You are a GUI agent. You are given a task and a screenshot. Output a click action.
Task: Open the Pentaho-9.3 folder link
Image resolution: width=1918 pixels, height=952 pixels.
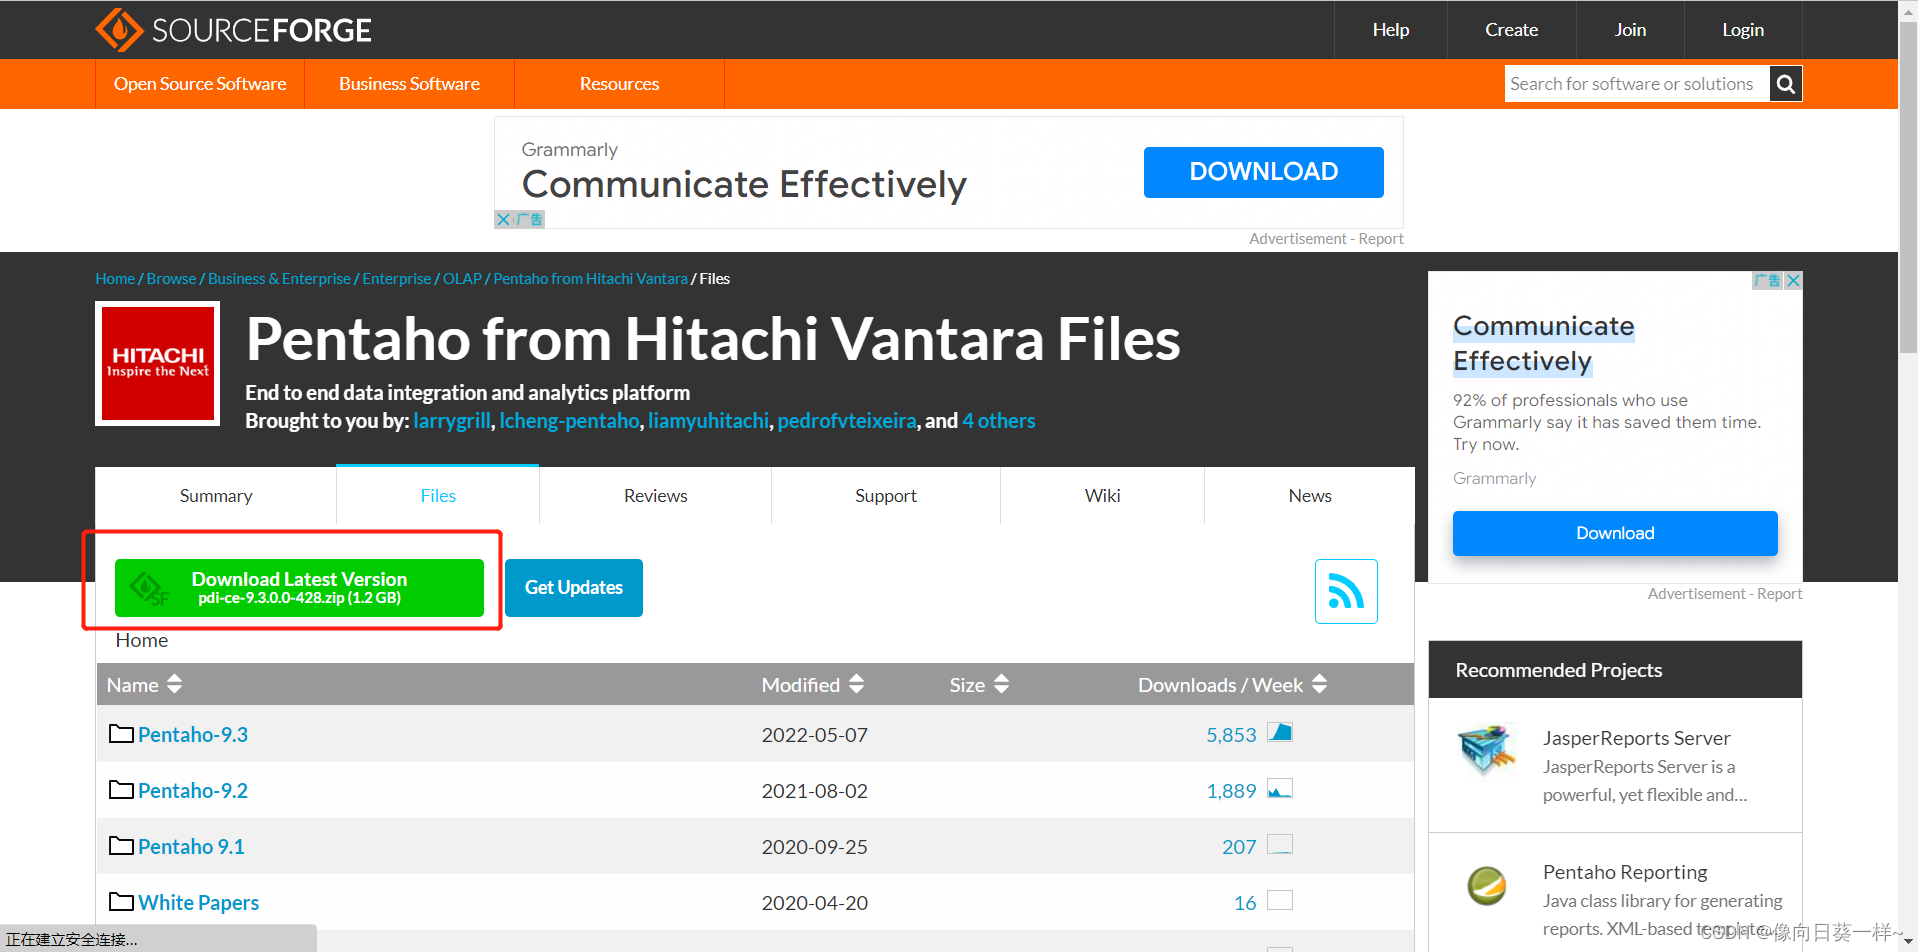click(x=193, y=735)
